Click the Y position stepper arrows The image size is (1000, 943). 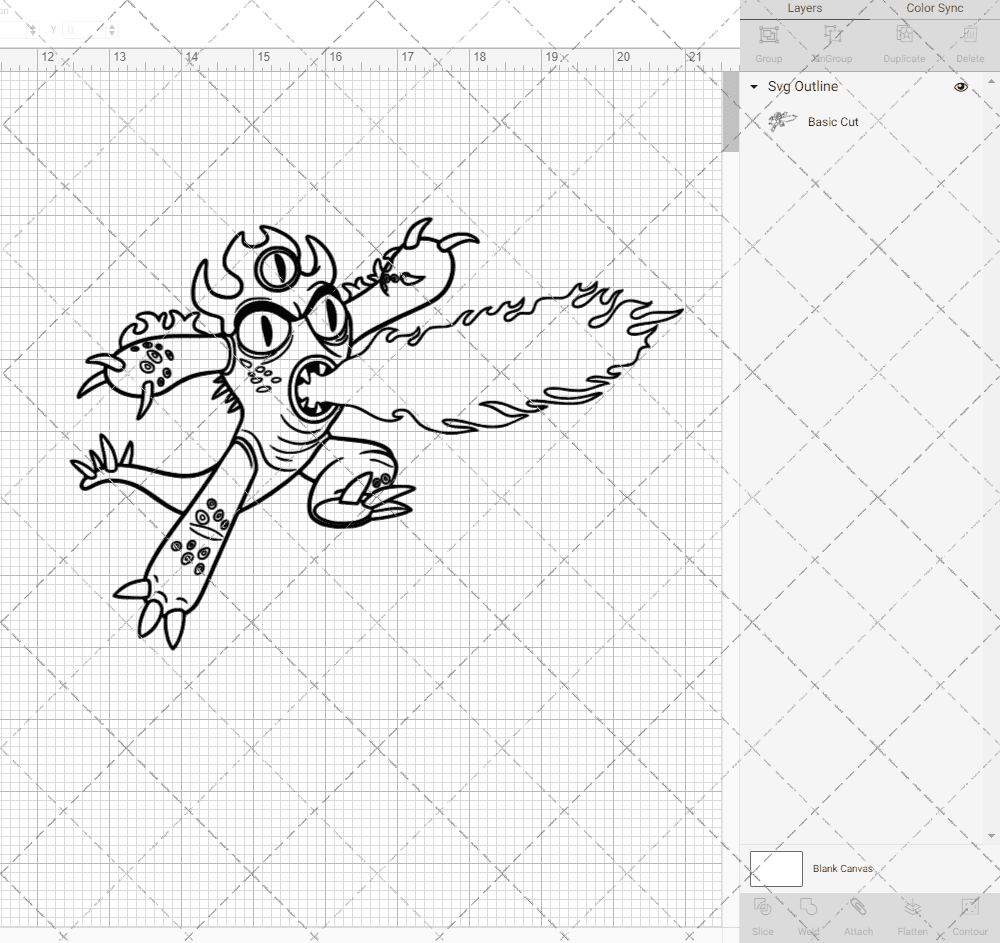(x=112, y=30)
